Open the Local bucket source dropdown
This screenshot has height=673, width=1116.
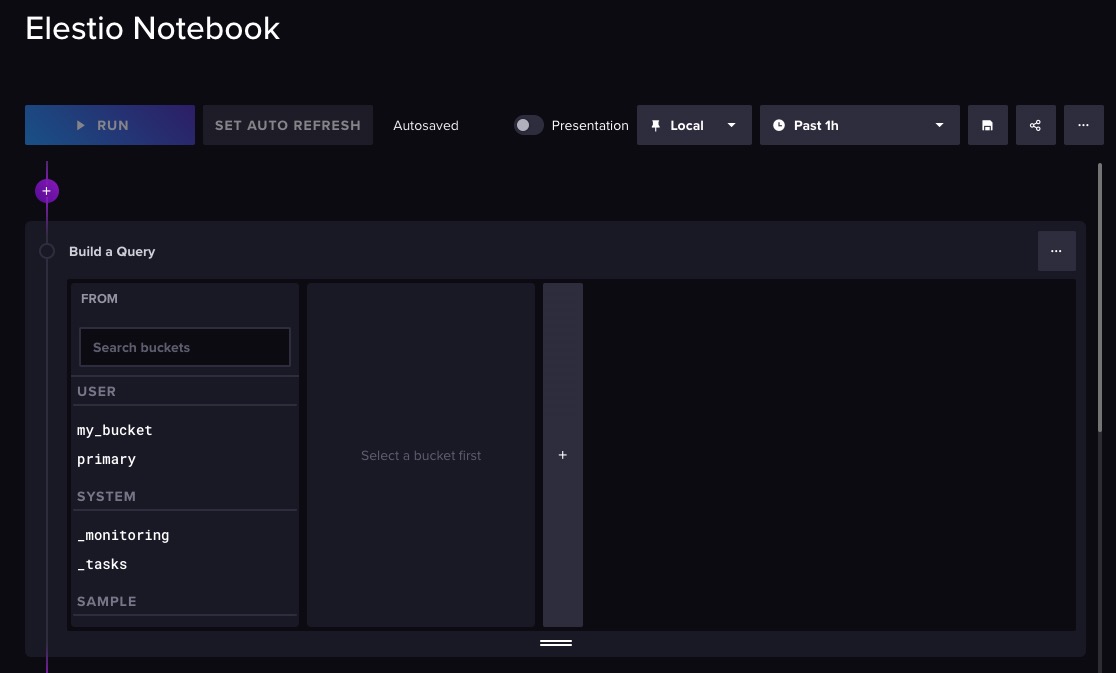pyautogui.click(x=694, y=125)
